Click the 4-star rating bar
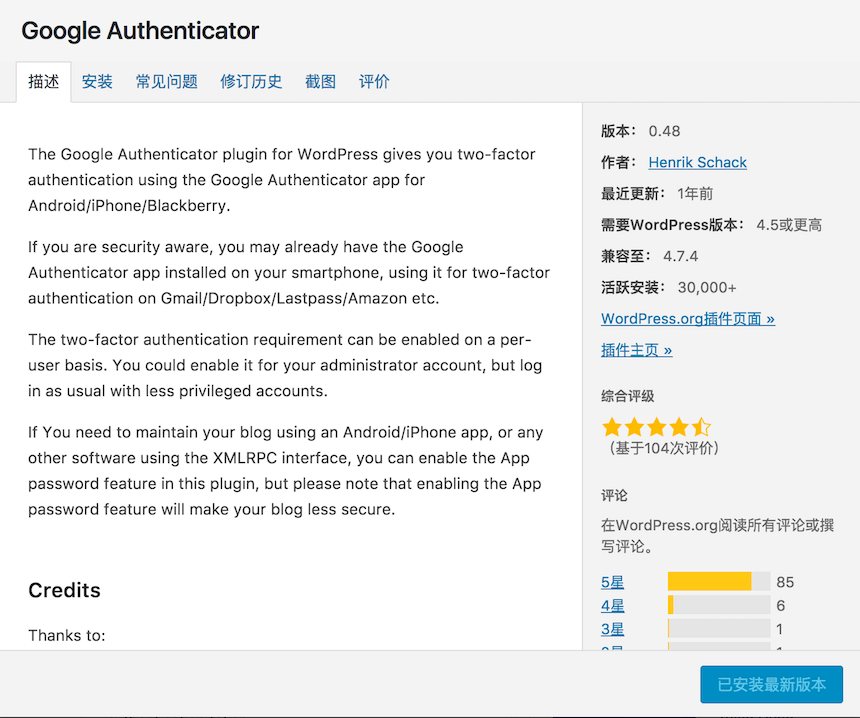 pos(718,605)
